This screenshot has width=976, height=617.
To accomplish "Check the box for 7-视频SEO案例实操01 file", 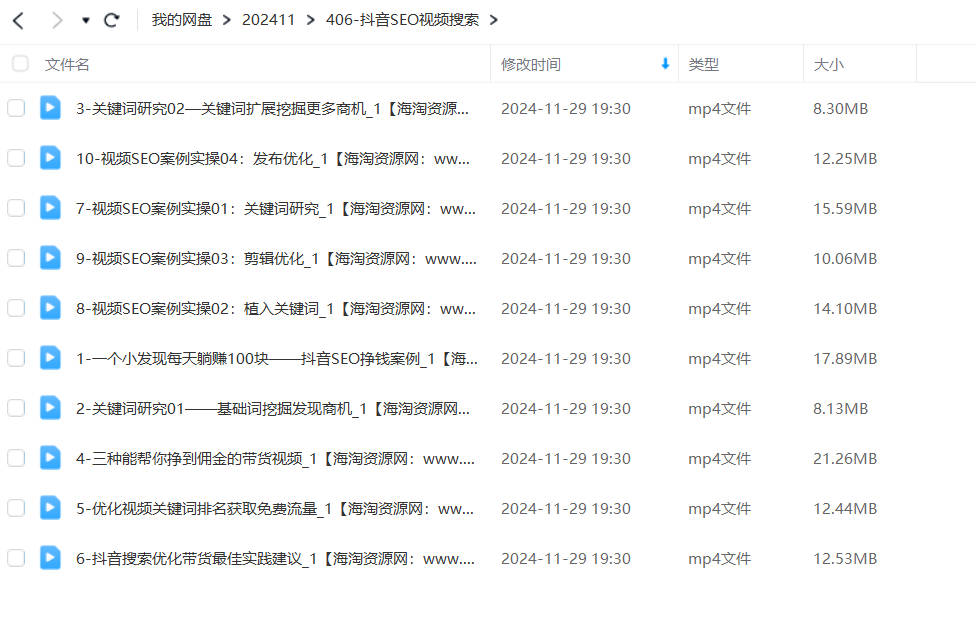I will [16, 208].
